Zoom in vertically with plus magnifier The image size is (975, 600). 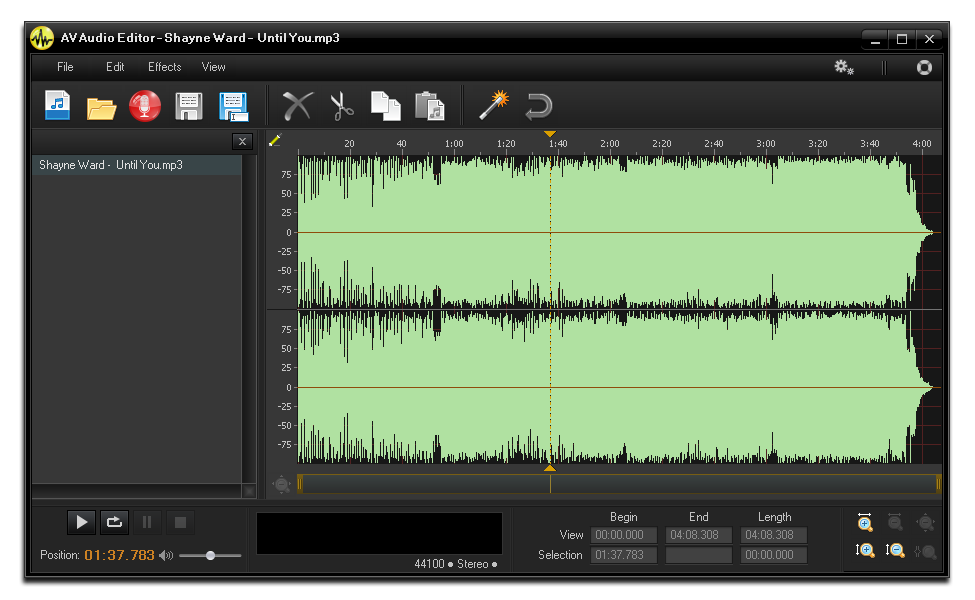tap(865, 550)
